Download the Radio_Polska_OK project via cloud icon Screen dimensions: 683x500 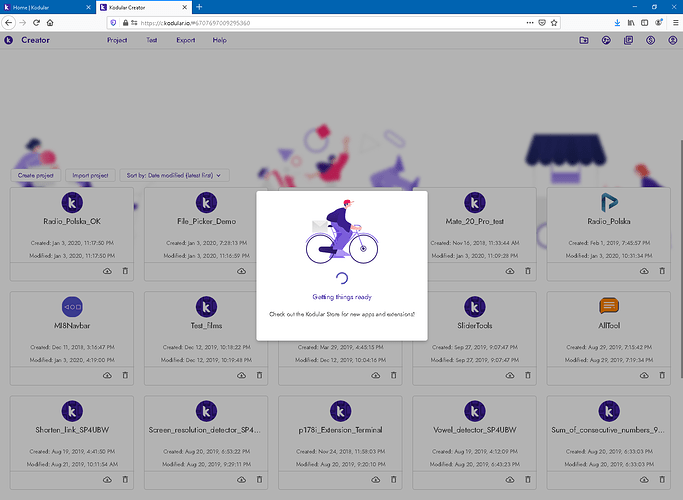point(107,271)
